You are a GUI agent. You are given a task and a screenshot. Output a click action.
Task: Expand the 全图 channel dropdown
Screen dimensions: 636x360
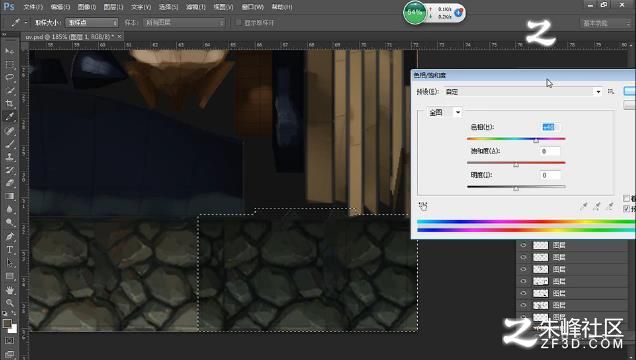tap(445, 112)
